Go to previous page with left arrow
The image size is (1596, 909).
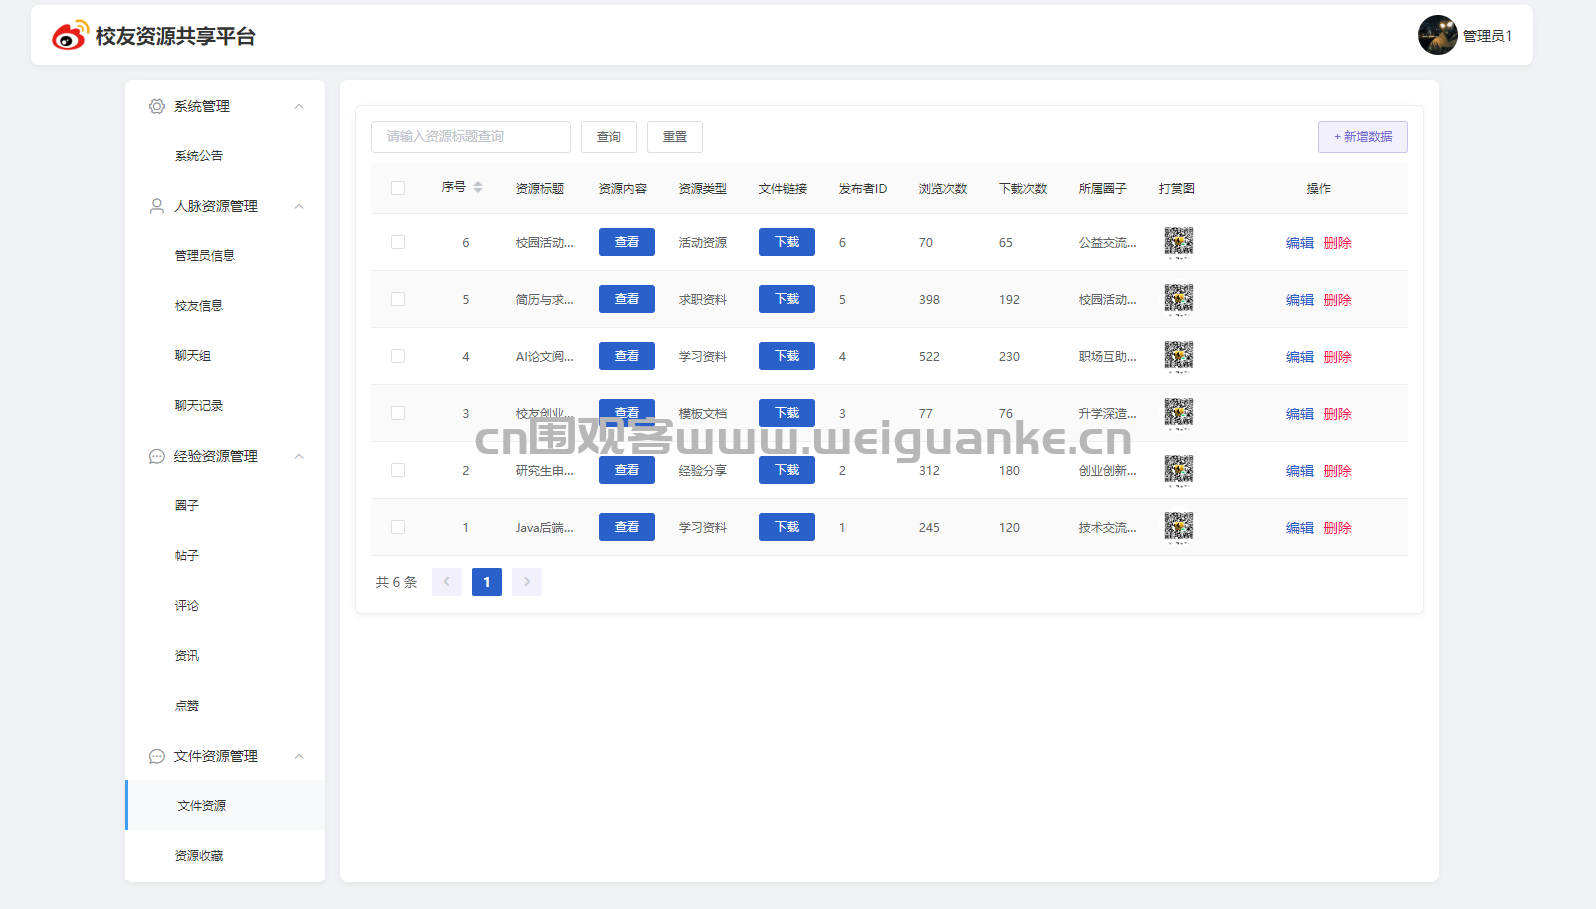click(447, 582)
